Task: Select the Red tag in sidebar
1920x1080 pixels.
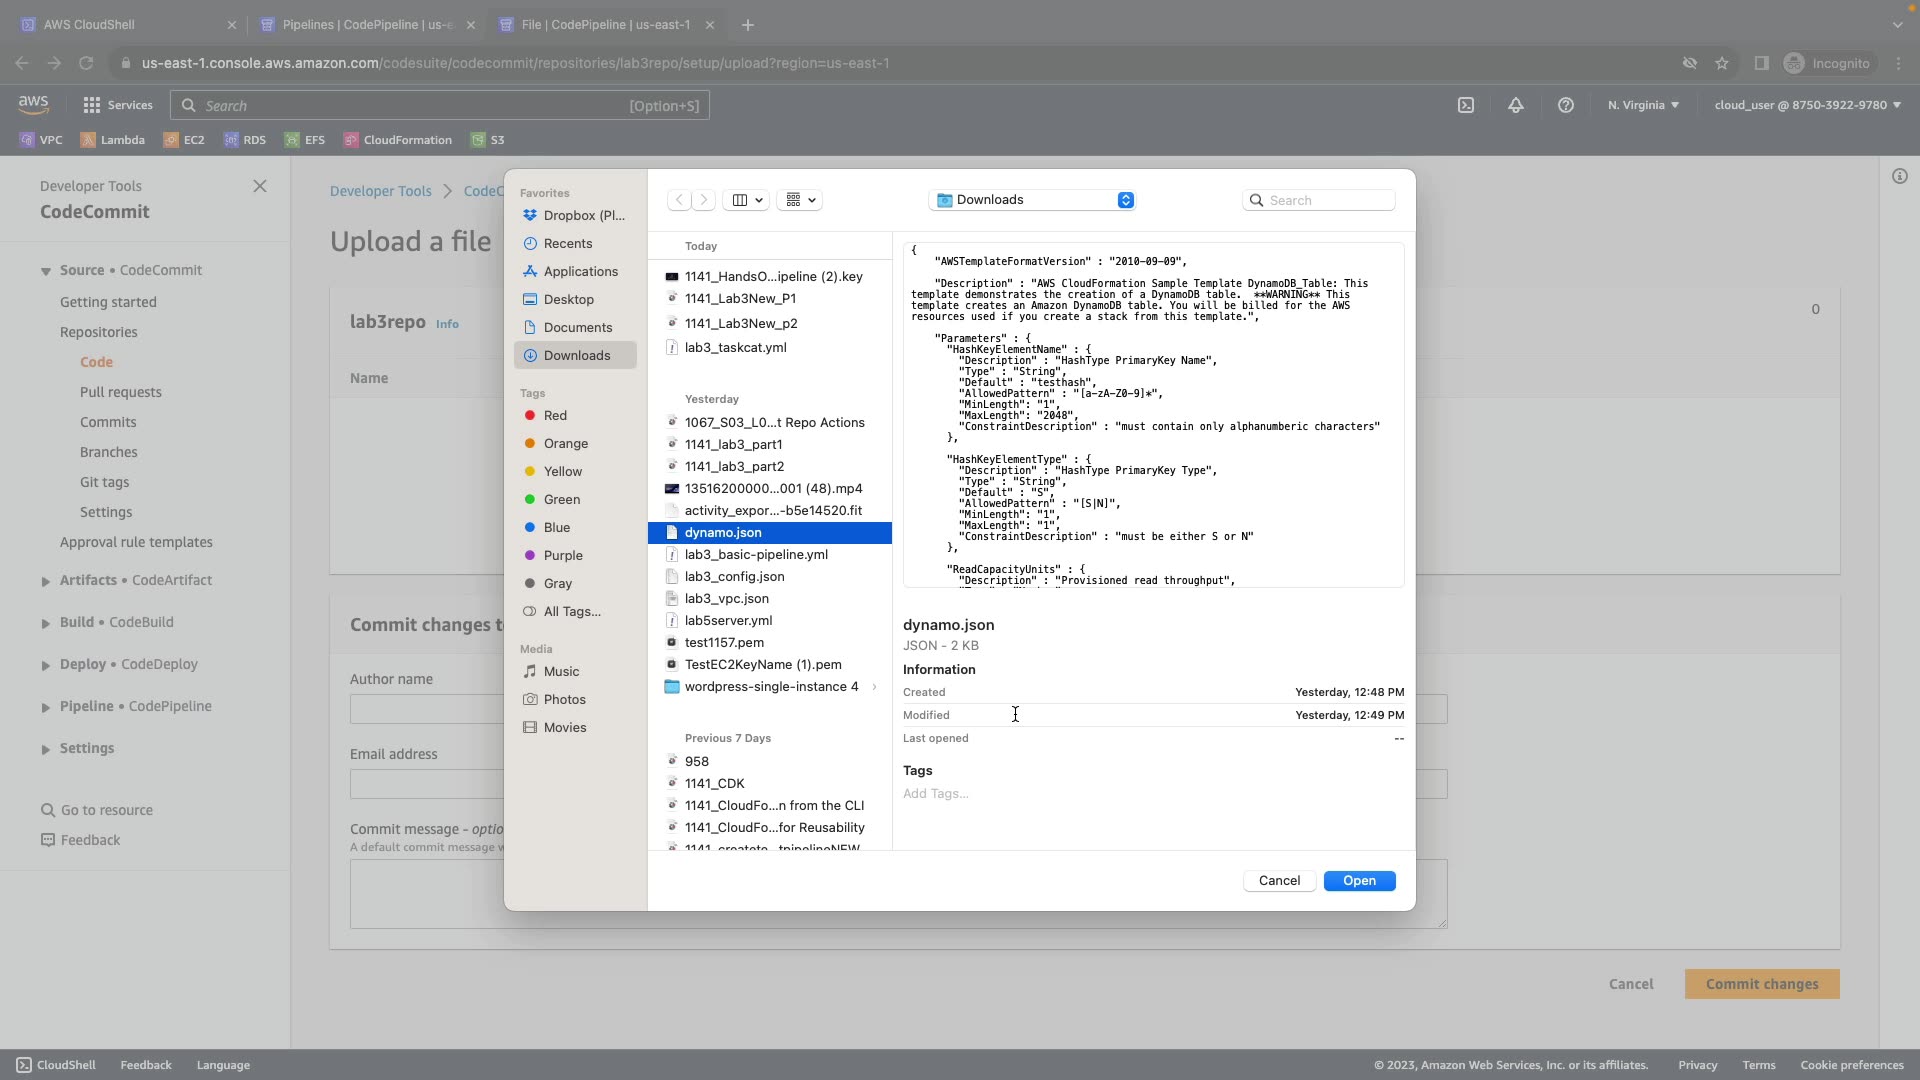Action: pos(555,415)
